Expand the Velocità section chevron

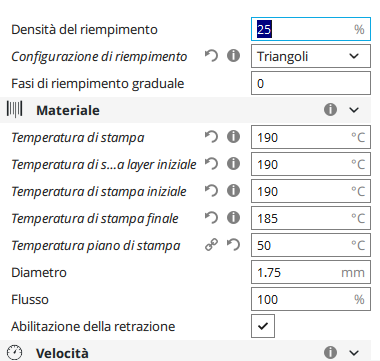coord(354,353)
